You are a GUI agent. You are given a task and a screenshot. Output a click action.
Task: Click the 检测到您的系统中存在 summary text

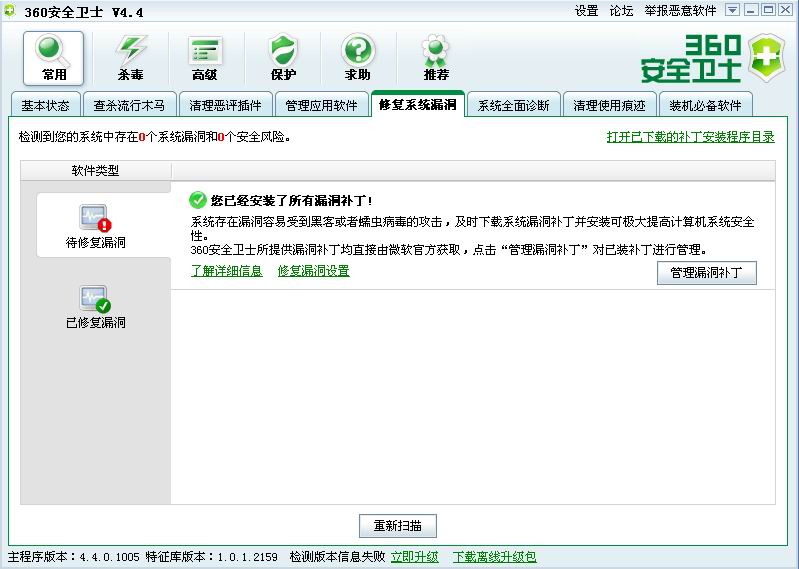pyautogui.click(x=154, y=137)
